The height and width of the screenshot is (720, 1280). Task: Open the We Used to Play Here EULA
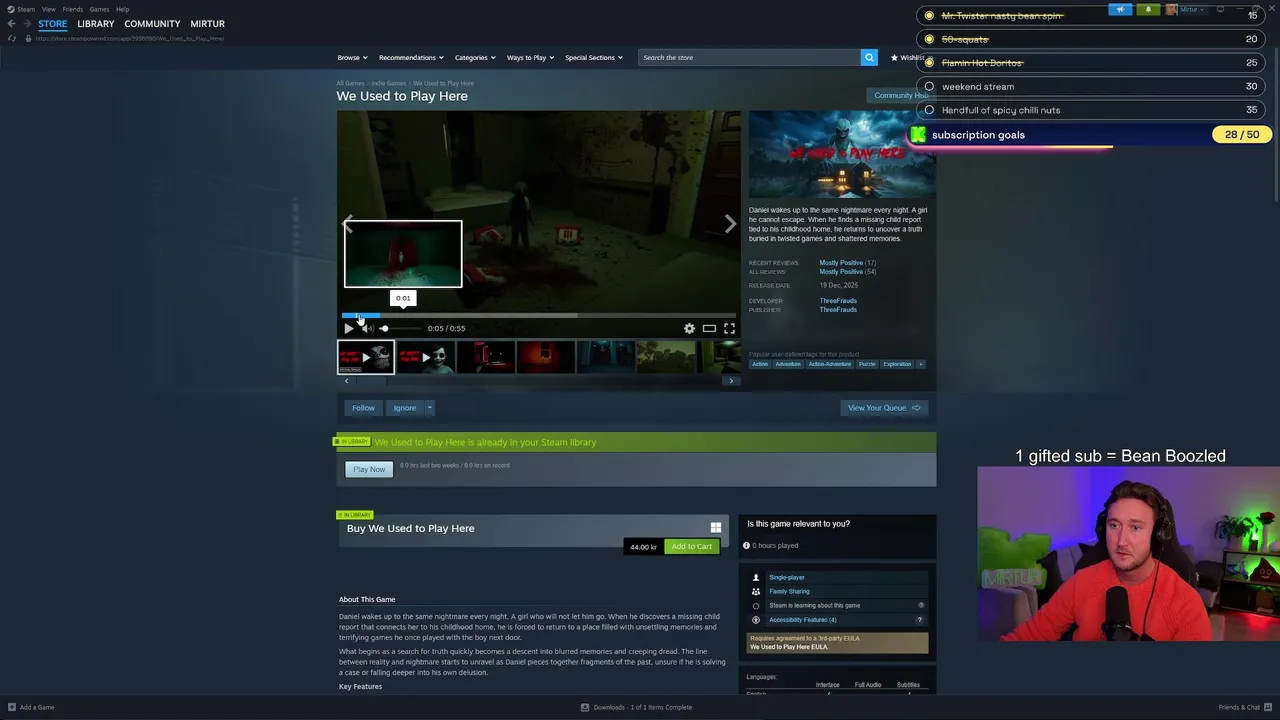(x=789, y=647)
